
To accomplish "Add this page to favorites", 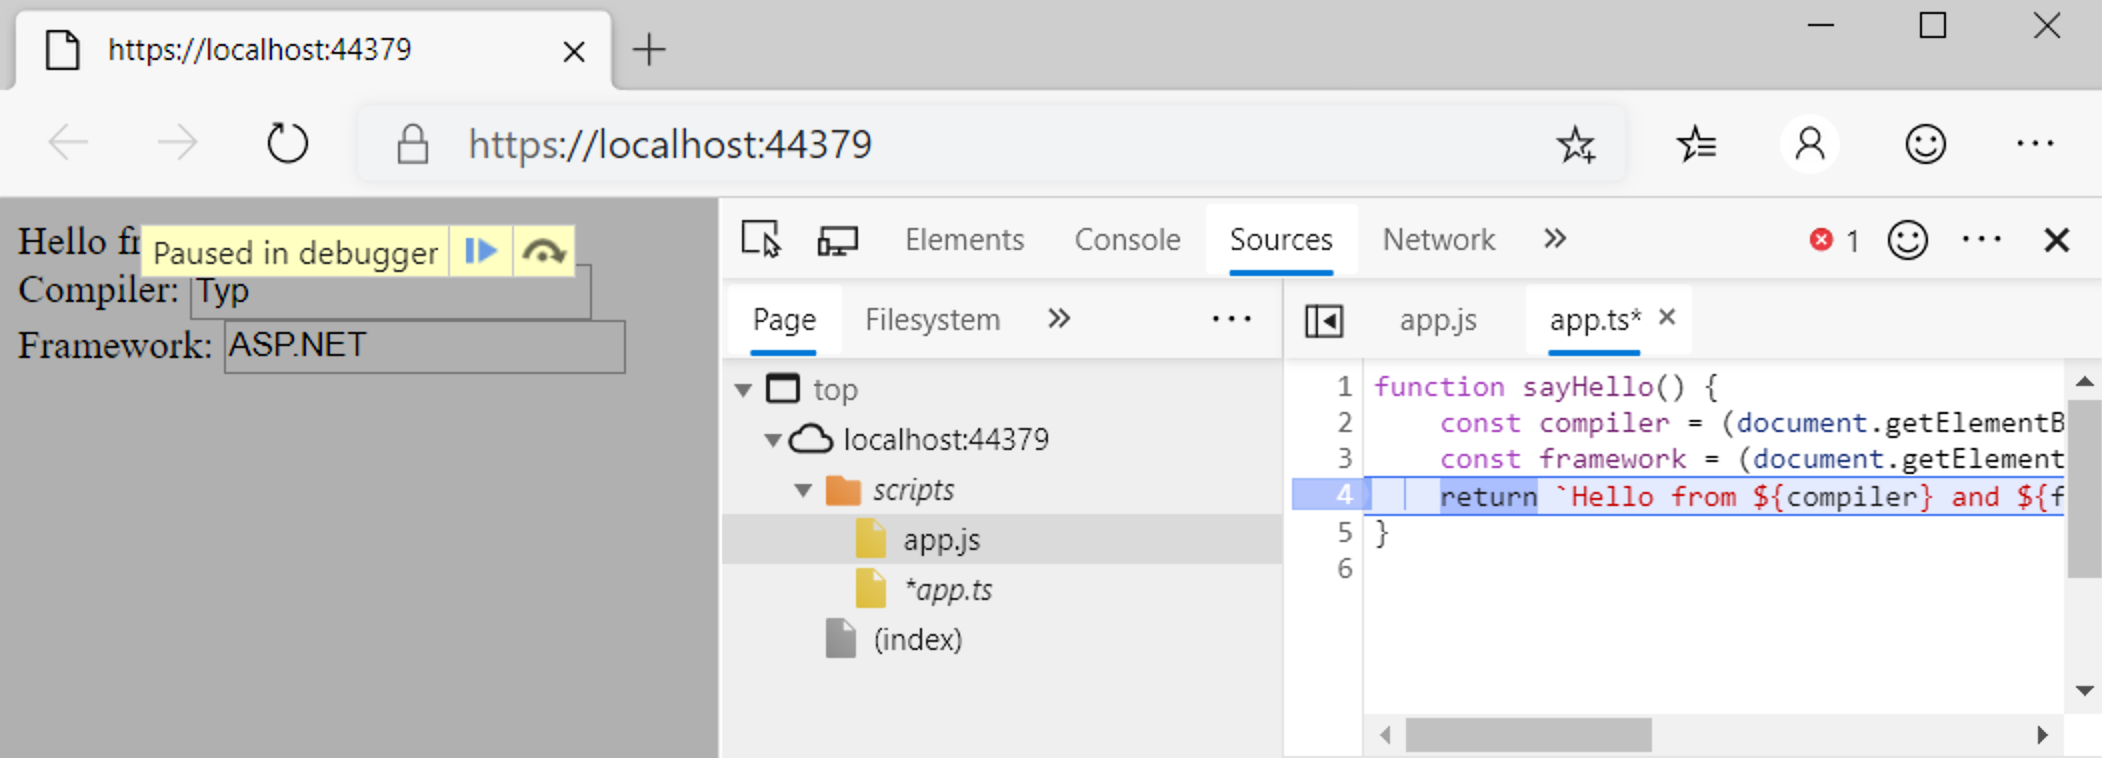I will (1575, 145).
